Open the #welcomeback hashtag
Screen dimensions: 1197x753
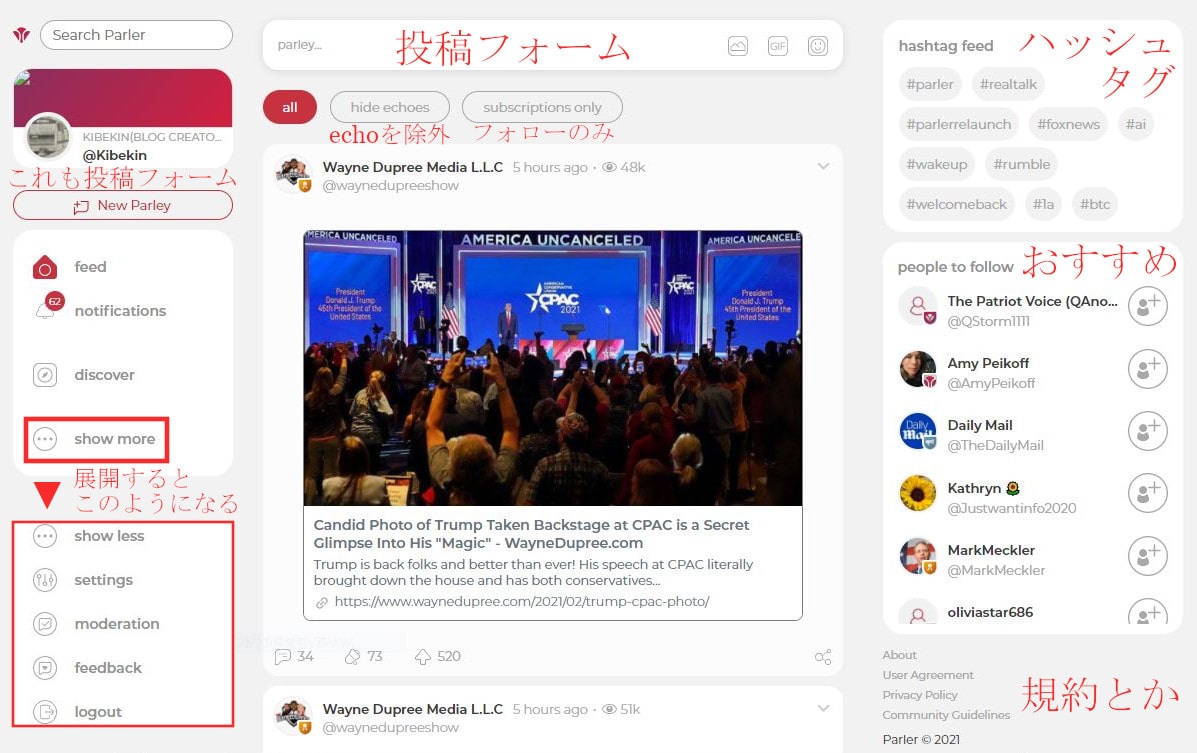point(957,205)
